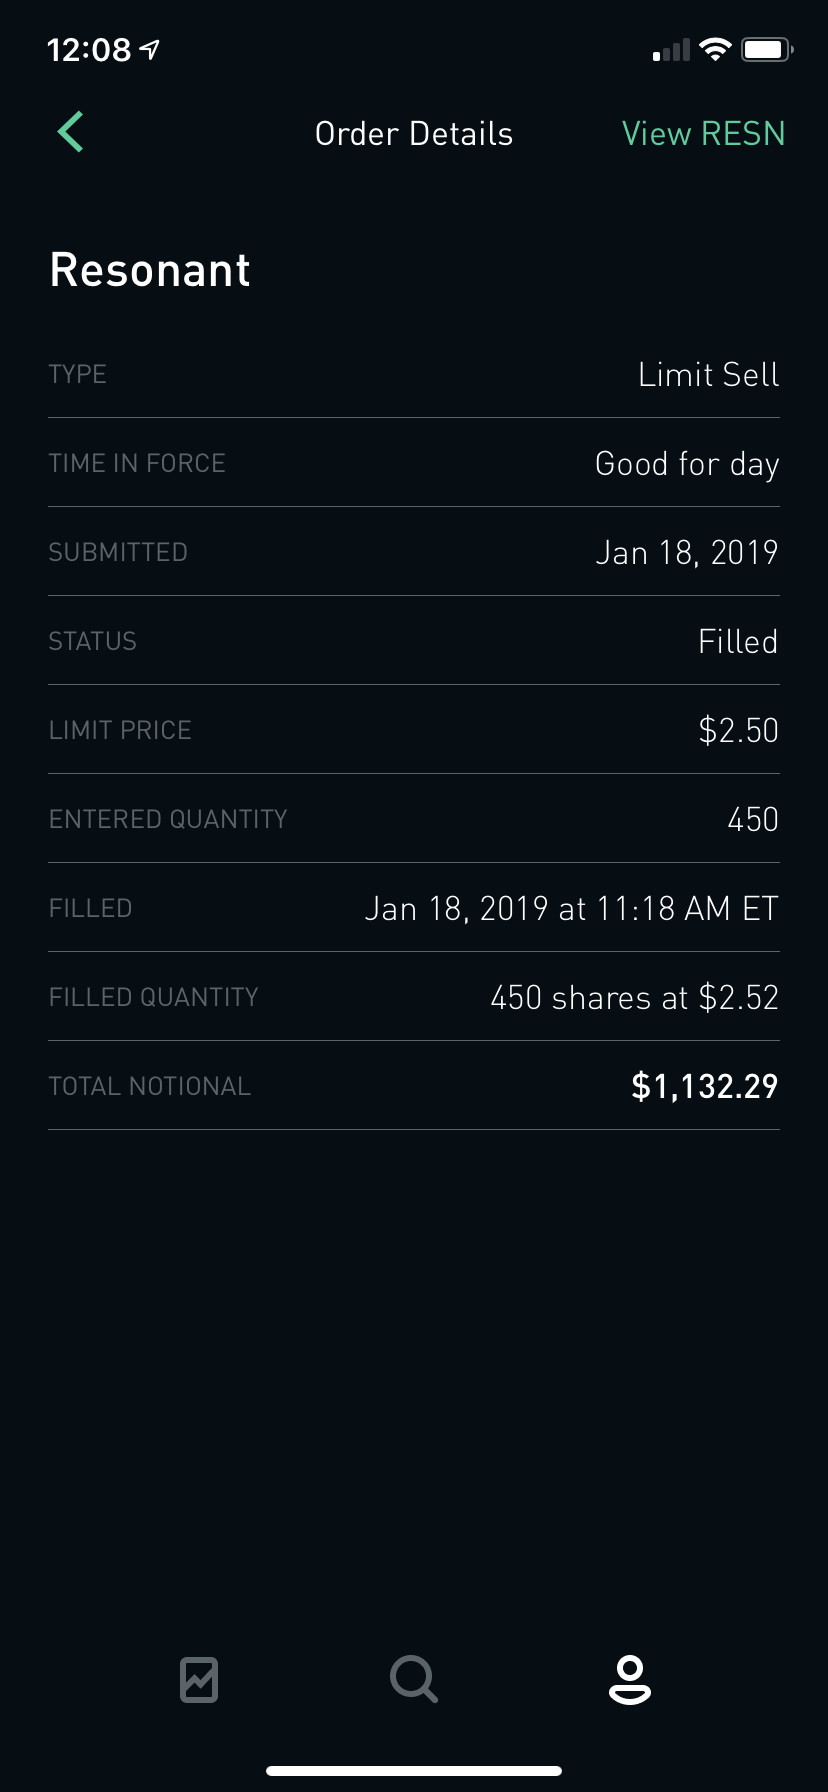
Task: Tap the View RESN link
Action: click(x=703, y=133)
